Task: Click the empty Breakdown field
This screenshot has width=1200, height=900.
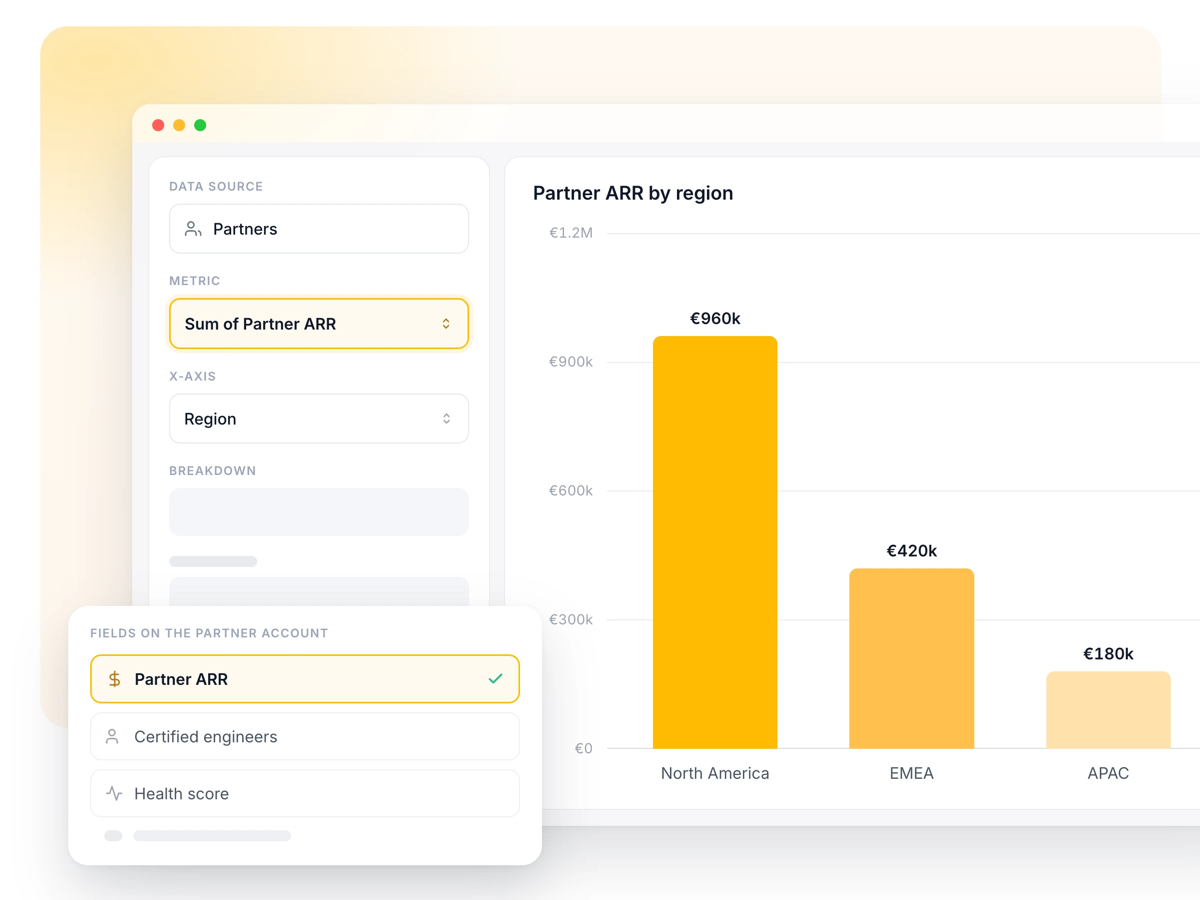Action: (319, 512)
